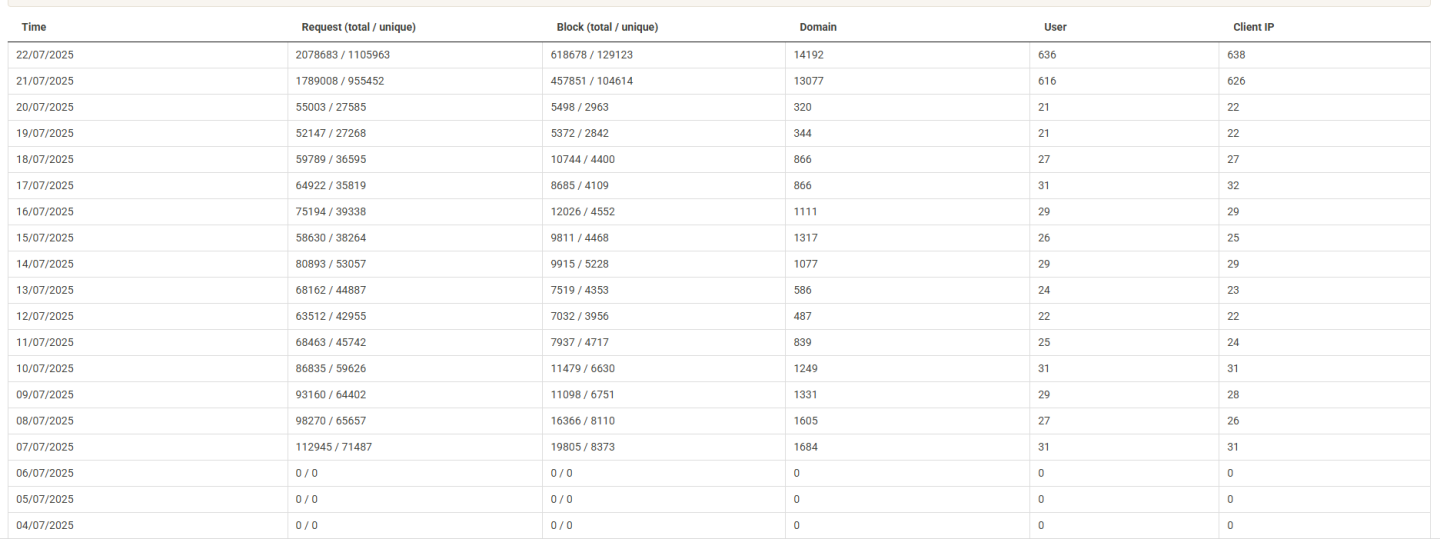Click the 21/07/2025 row date
The width and height of the screenshot is (1440, 539).
click(x=45, y=81)
